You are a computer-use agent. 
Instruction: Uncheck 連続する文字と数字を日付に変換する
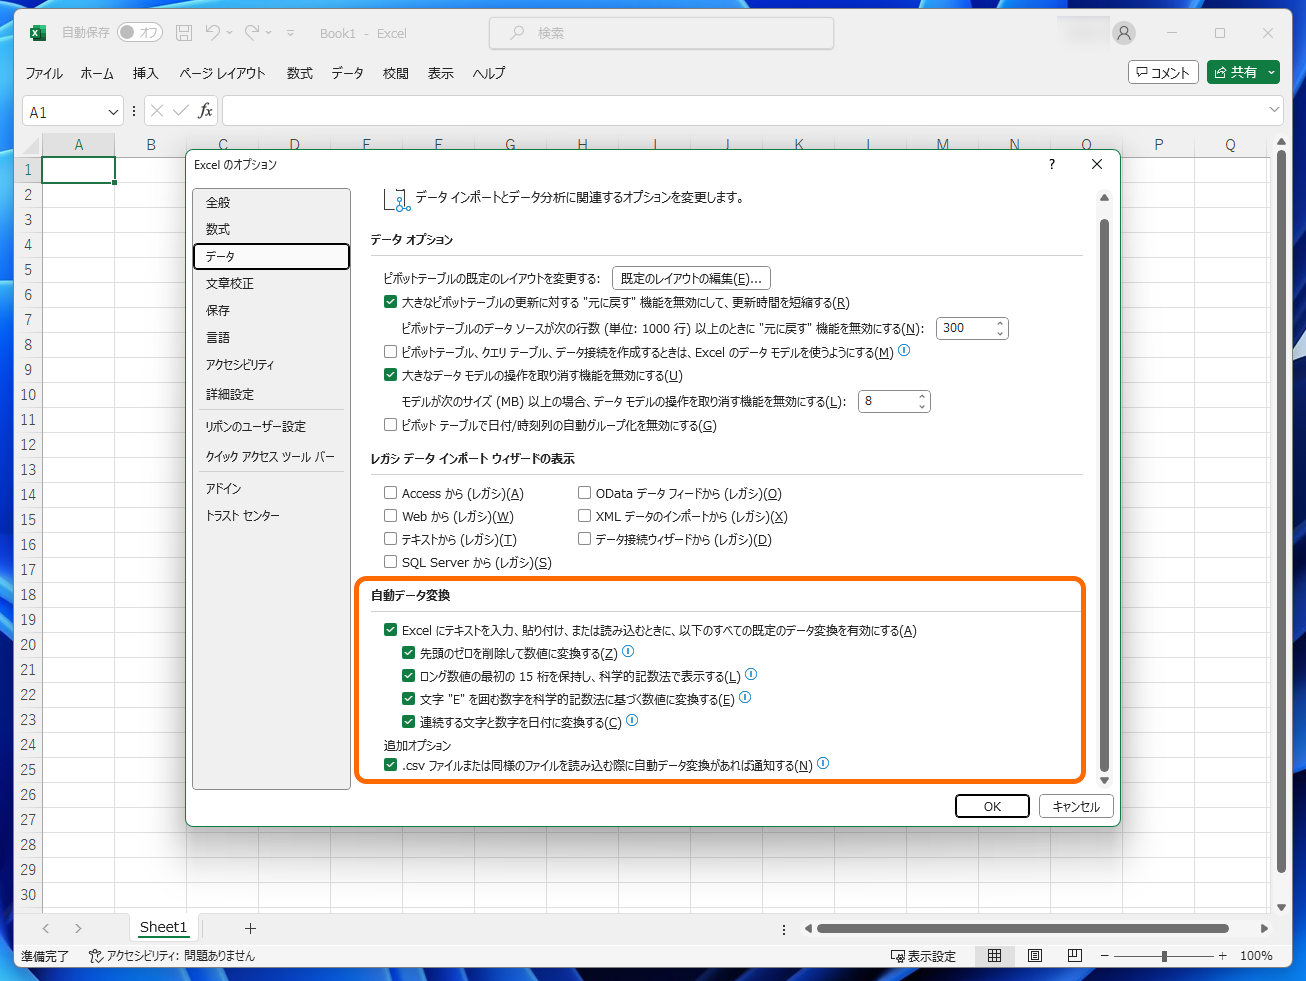point(408,721)
